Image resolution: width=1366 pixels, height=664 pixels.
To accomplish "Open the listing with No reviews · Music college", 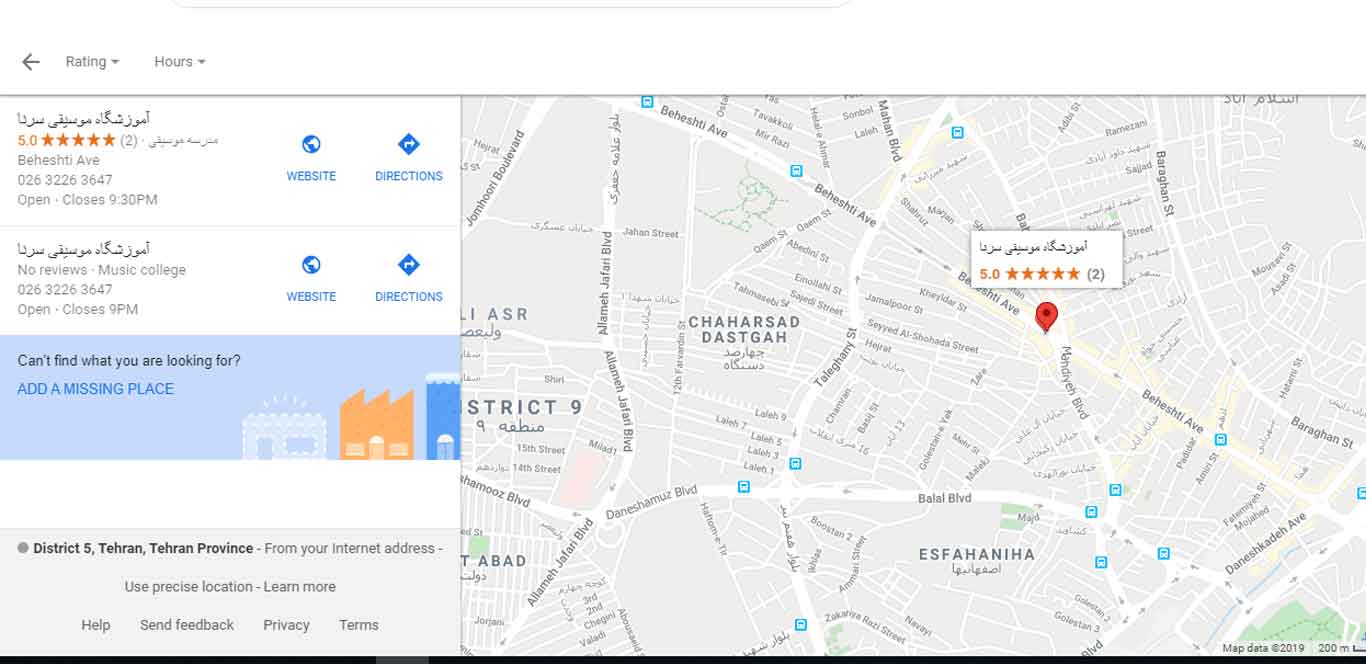I will click(230, 280).
